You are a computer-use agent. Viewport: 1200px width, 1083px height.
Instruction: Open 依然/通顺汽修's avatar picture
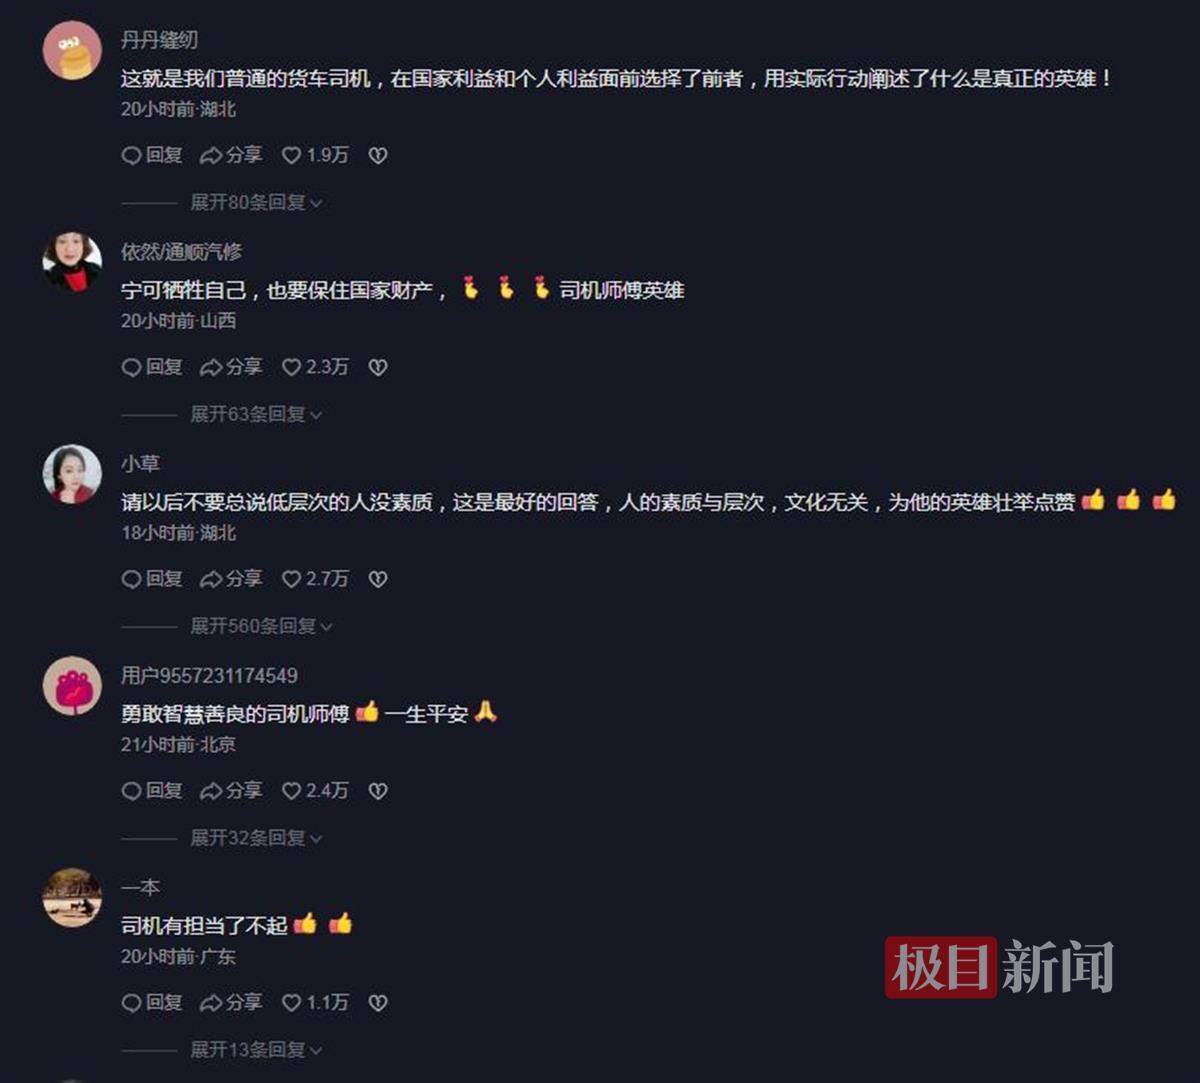tap(72, 262)
